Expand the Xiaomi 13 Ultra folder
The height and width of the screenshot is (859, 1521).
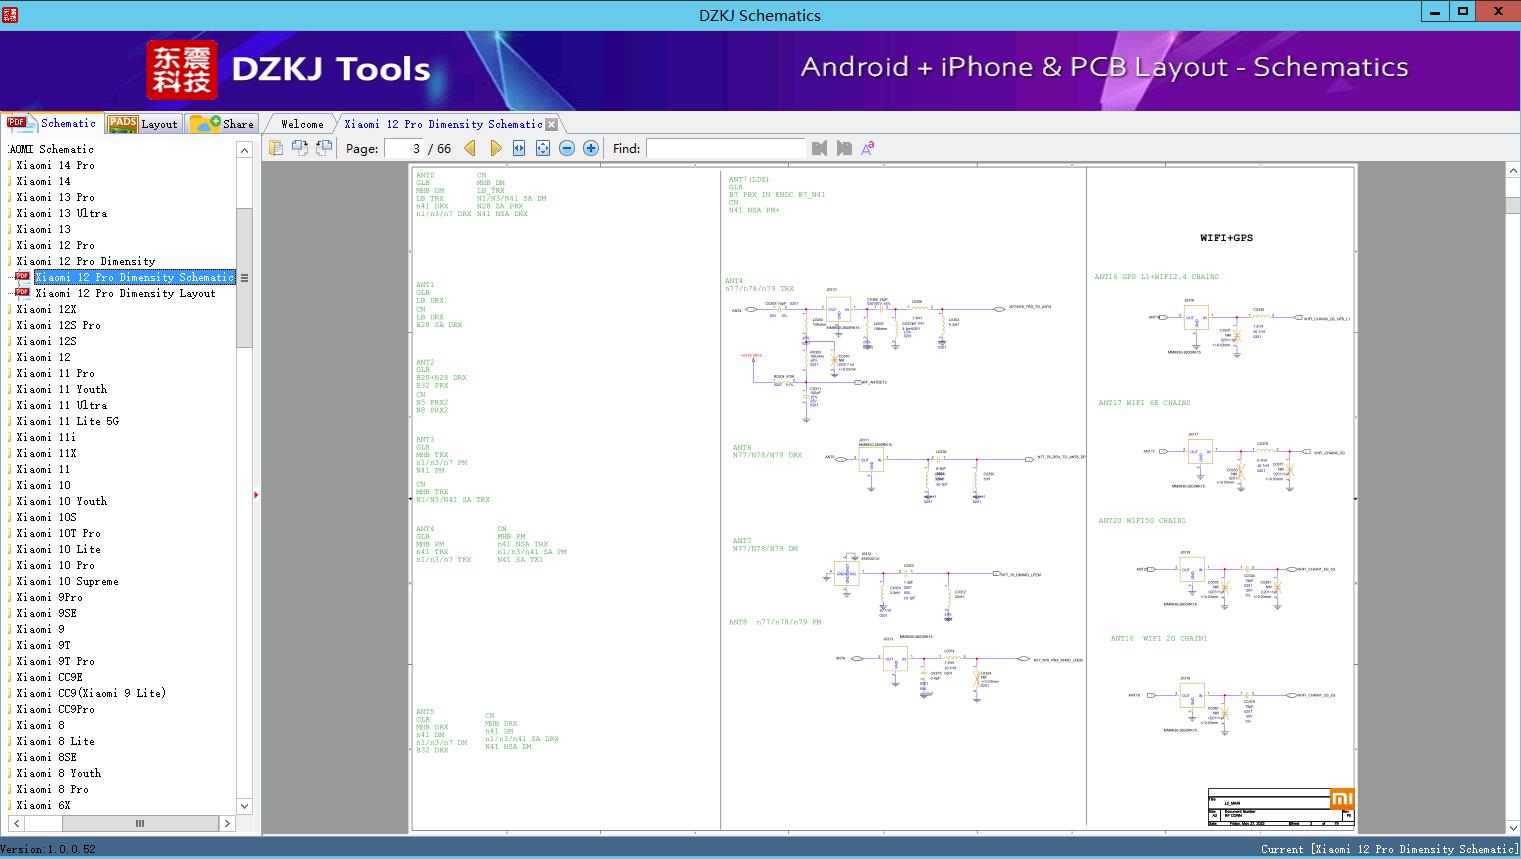61,213
